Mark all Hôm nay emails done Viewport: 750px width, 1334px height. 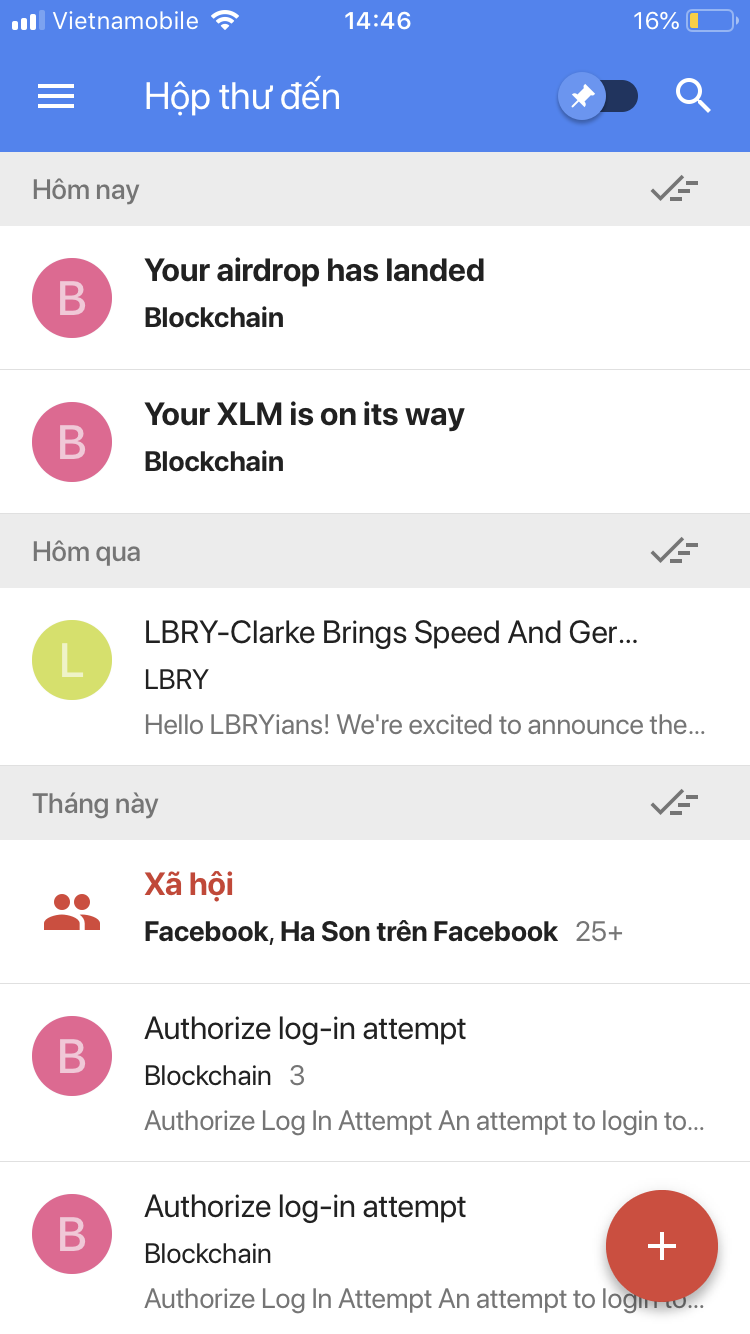674,189
